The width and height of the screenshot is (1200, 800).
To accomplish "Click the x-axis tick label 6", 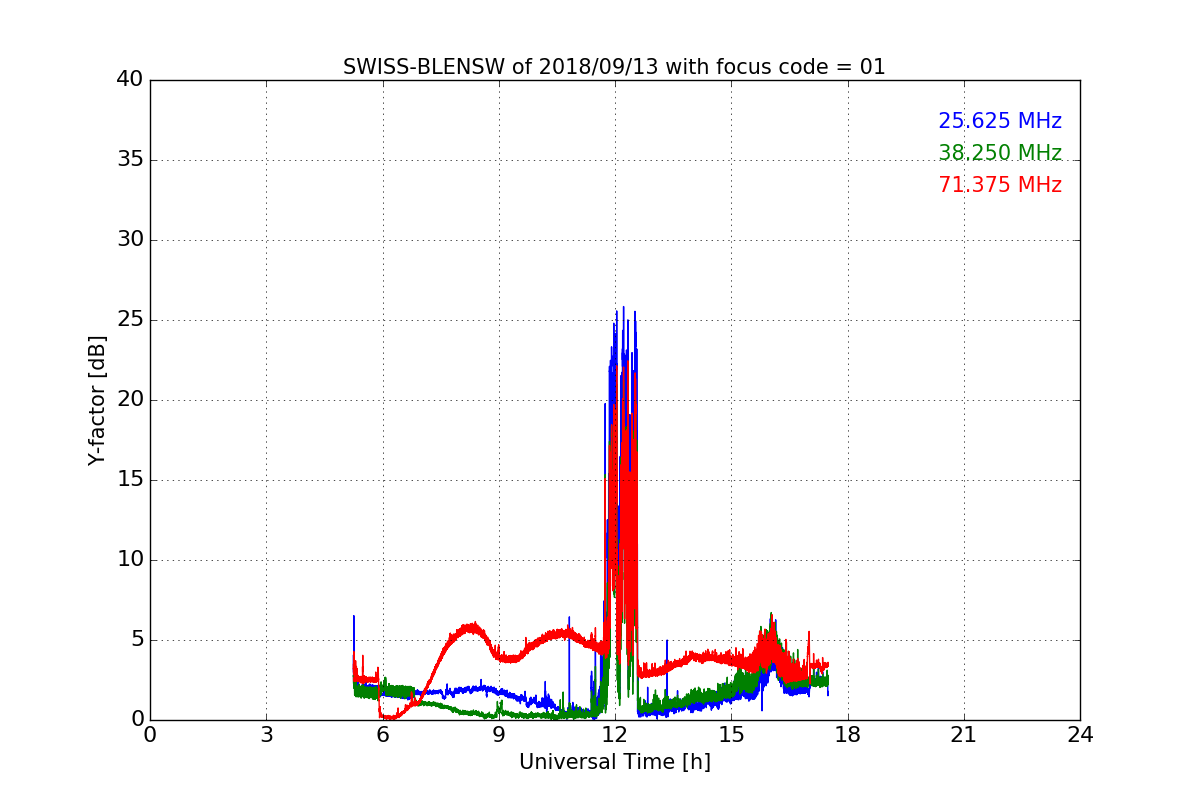I will click(382, 735).
